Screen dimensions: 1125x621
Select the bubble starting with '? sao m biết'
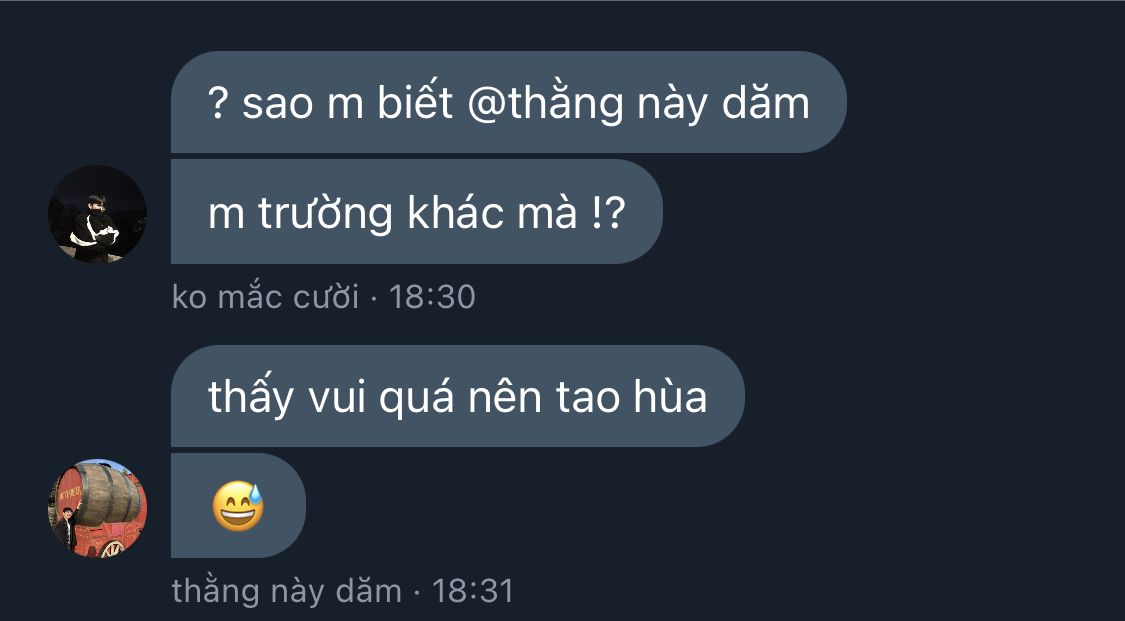(x=509, y=102)
